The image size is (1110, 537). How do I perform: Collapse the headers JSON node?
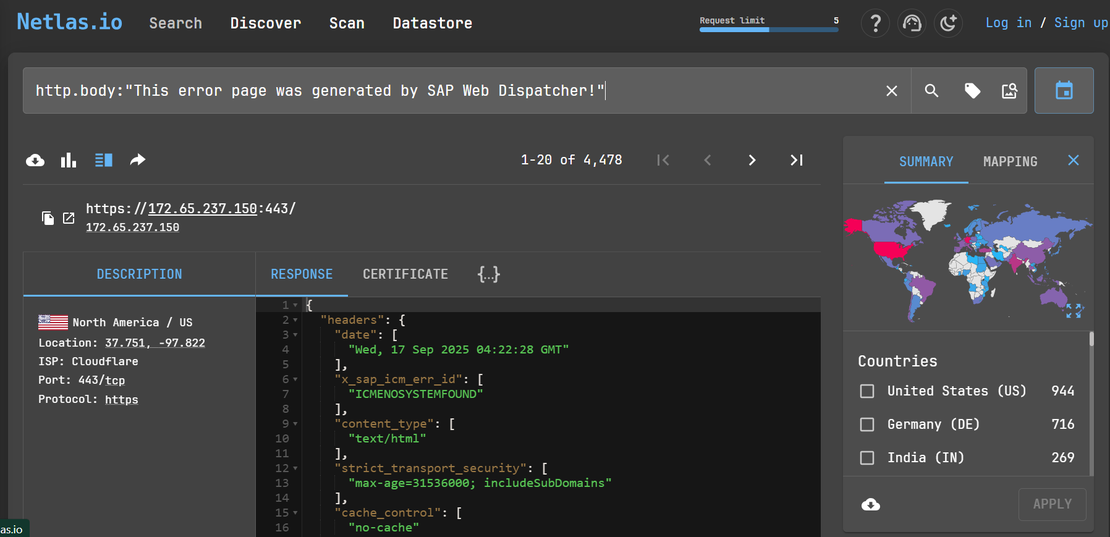296,320
